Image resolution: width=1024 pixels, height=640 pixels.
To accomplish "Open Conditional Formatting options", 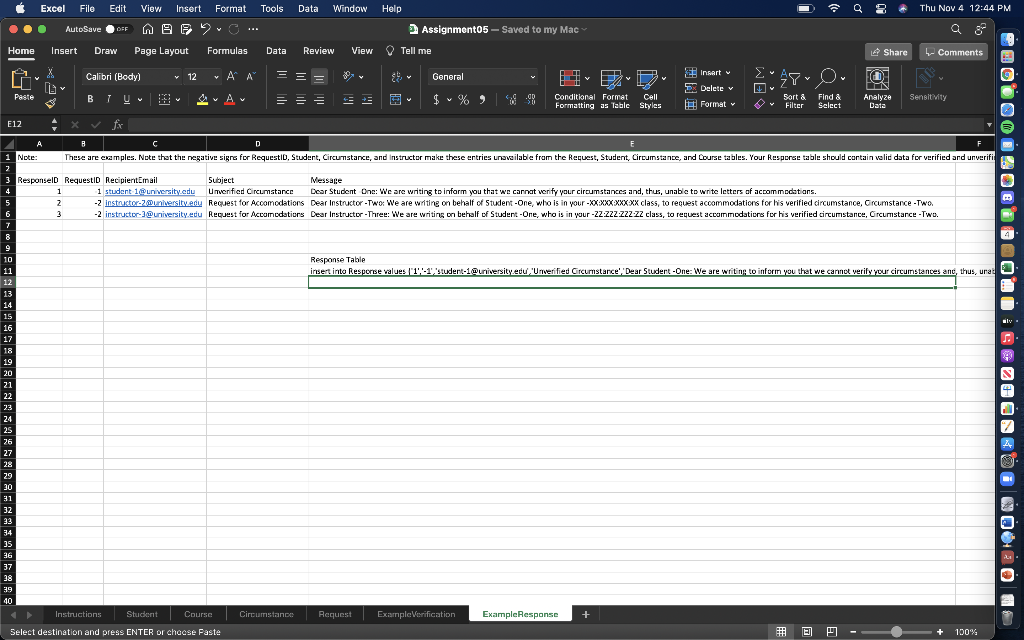I will click(571, 86).
